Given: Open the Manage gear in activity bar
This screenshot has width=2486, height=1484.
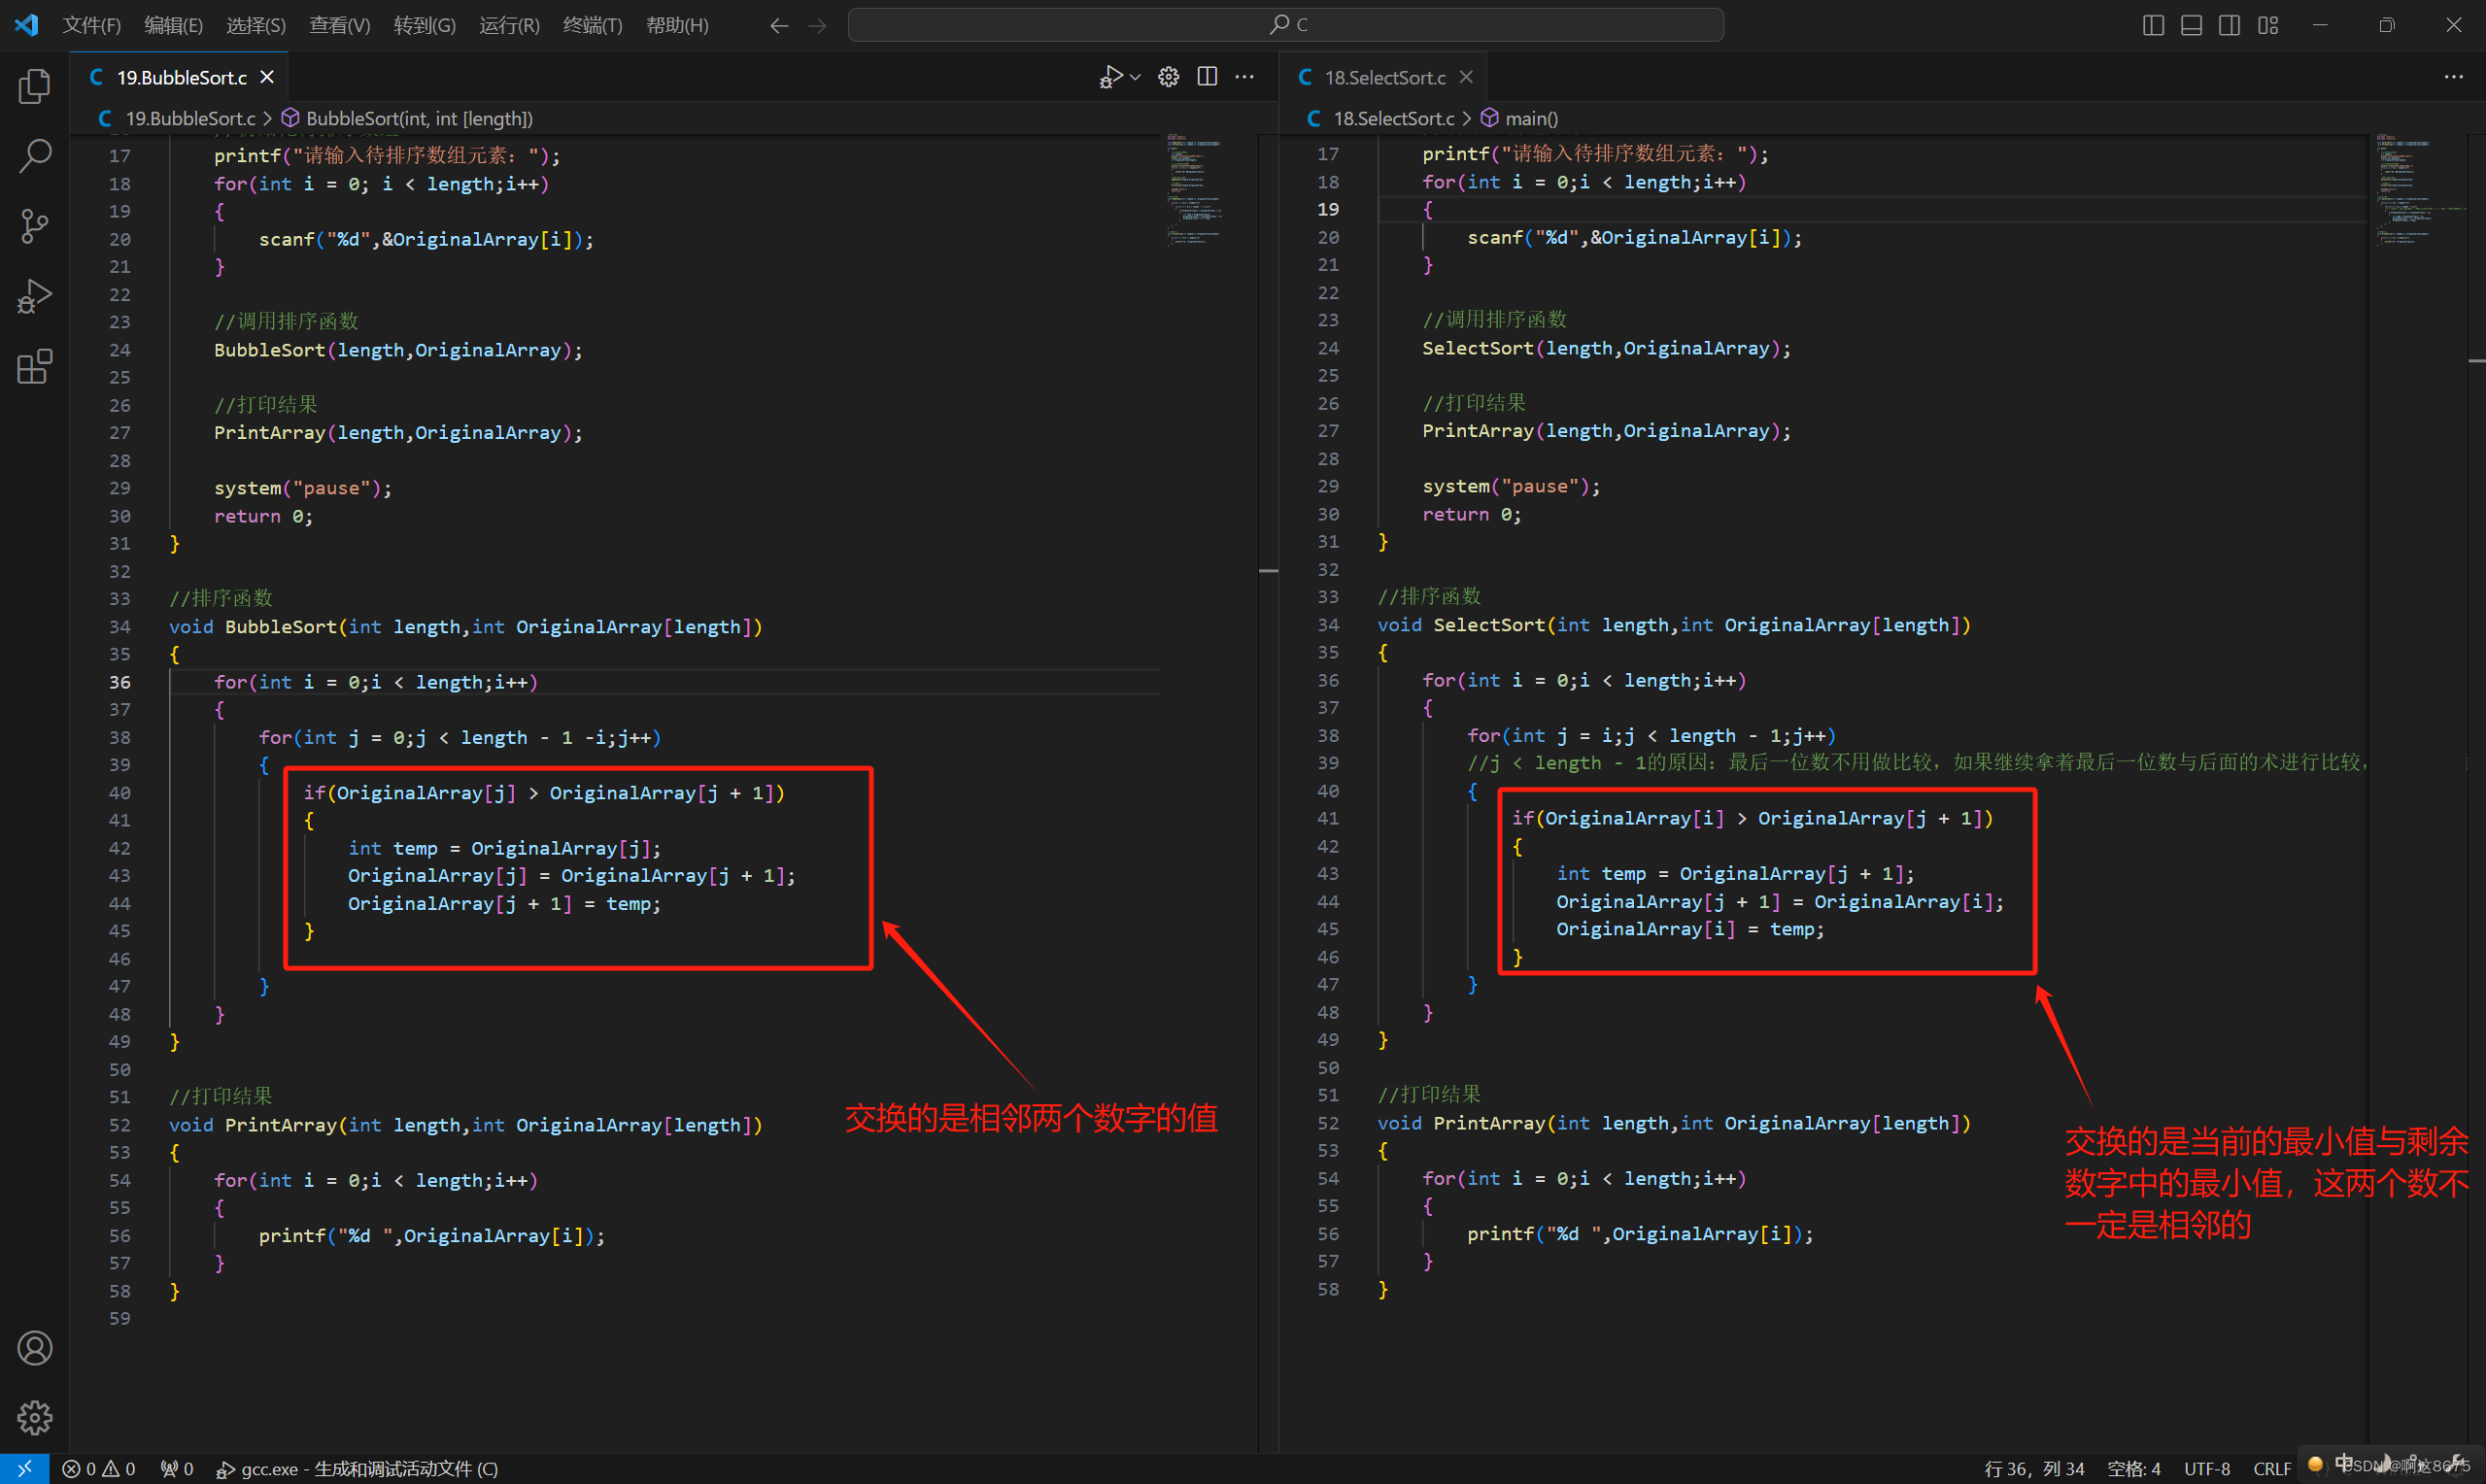Looking at the screenshot, I should pos(35,1417).
